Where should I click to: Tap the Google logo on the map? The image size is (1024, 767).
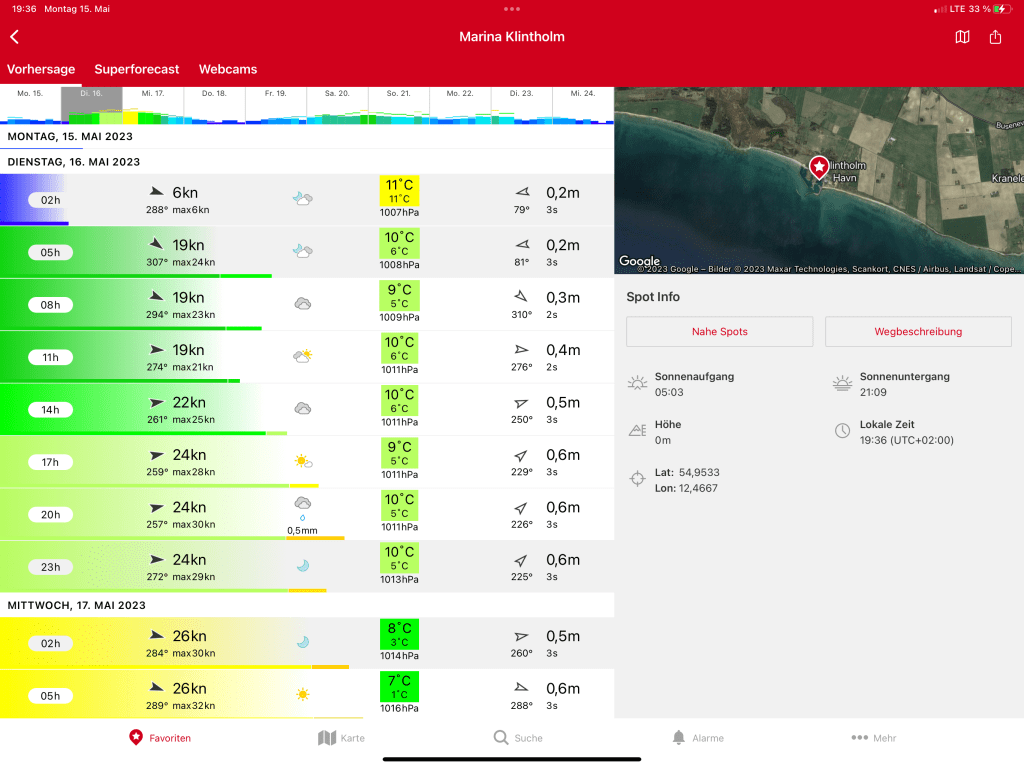pyautogui.click(x=640, y=262)
